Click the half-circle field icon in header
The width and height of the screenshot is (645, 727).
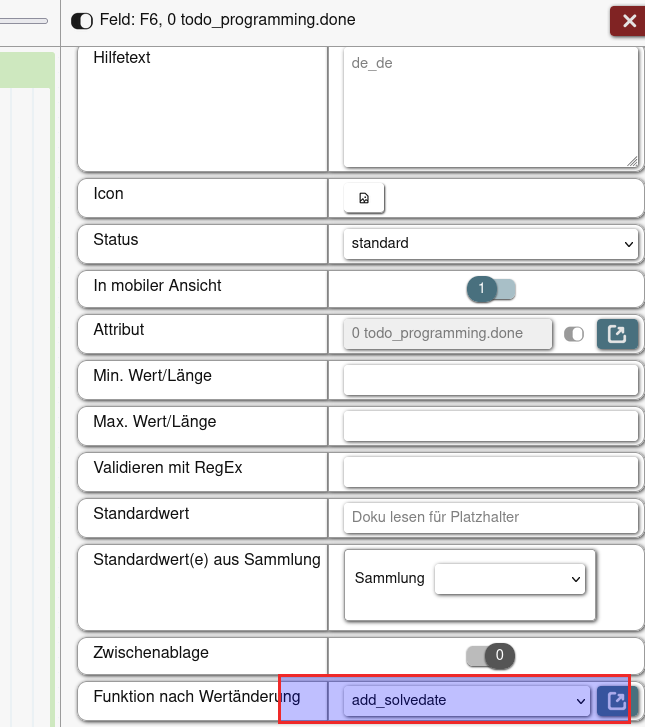[82, 20]
